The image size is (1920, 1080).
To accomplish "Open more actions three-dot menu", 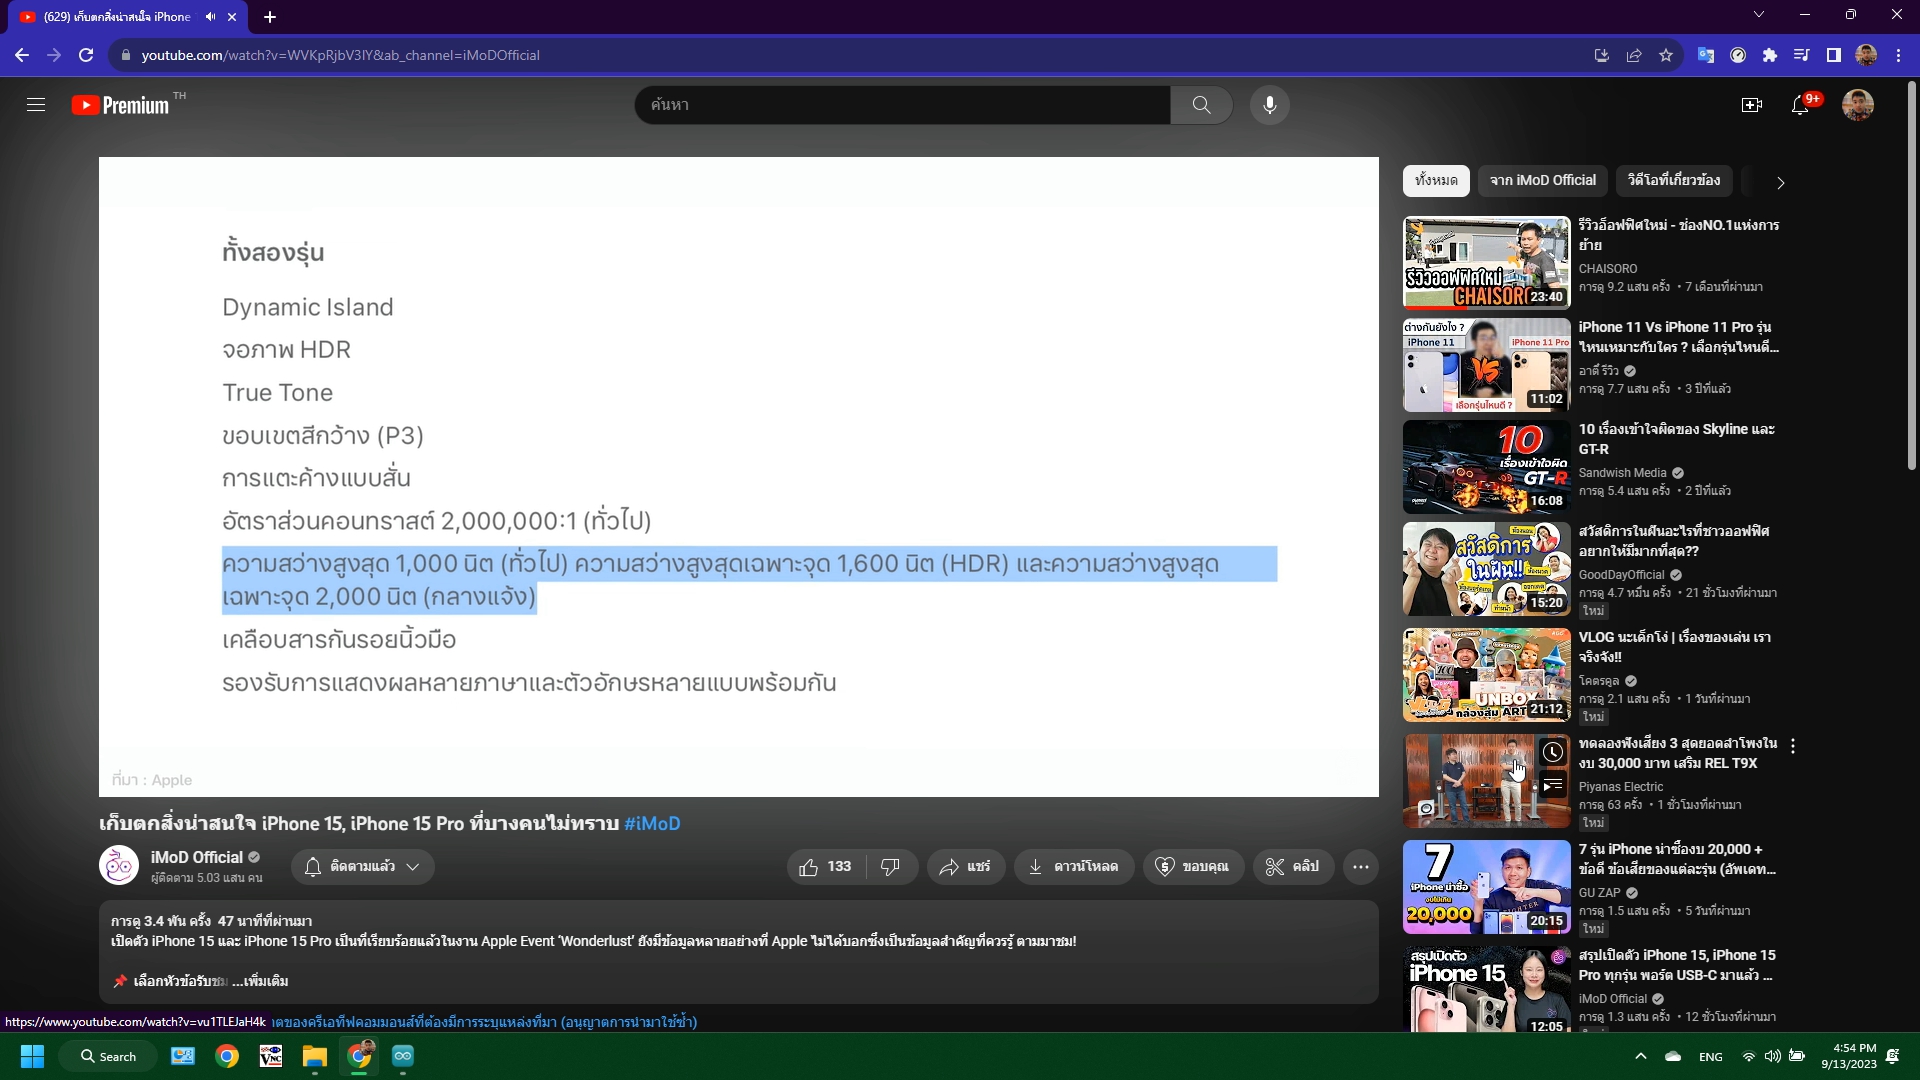I will pos(1361,867).
